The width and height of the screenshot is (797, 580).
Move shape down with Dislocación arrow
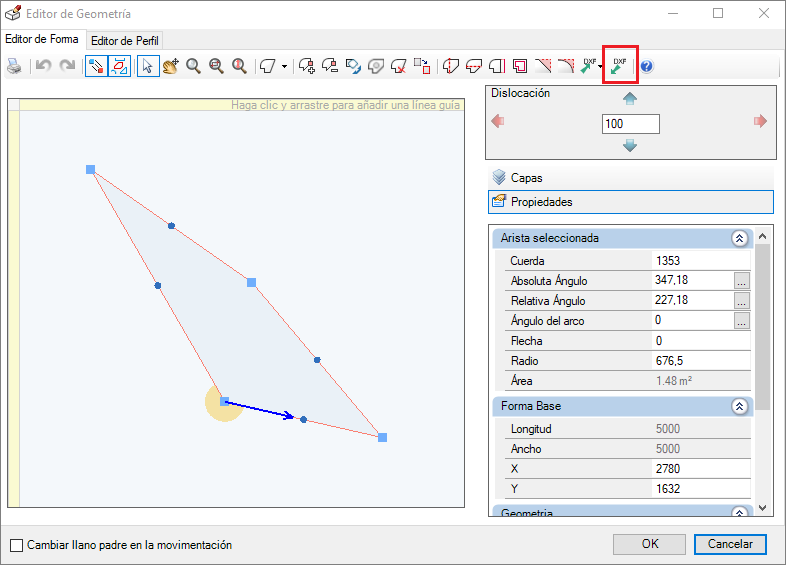630,146
